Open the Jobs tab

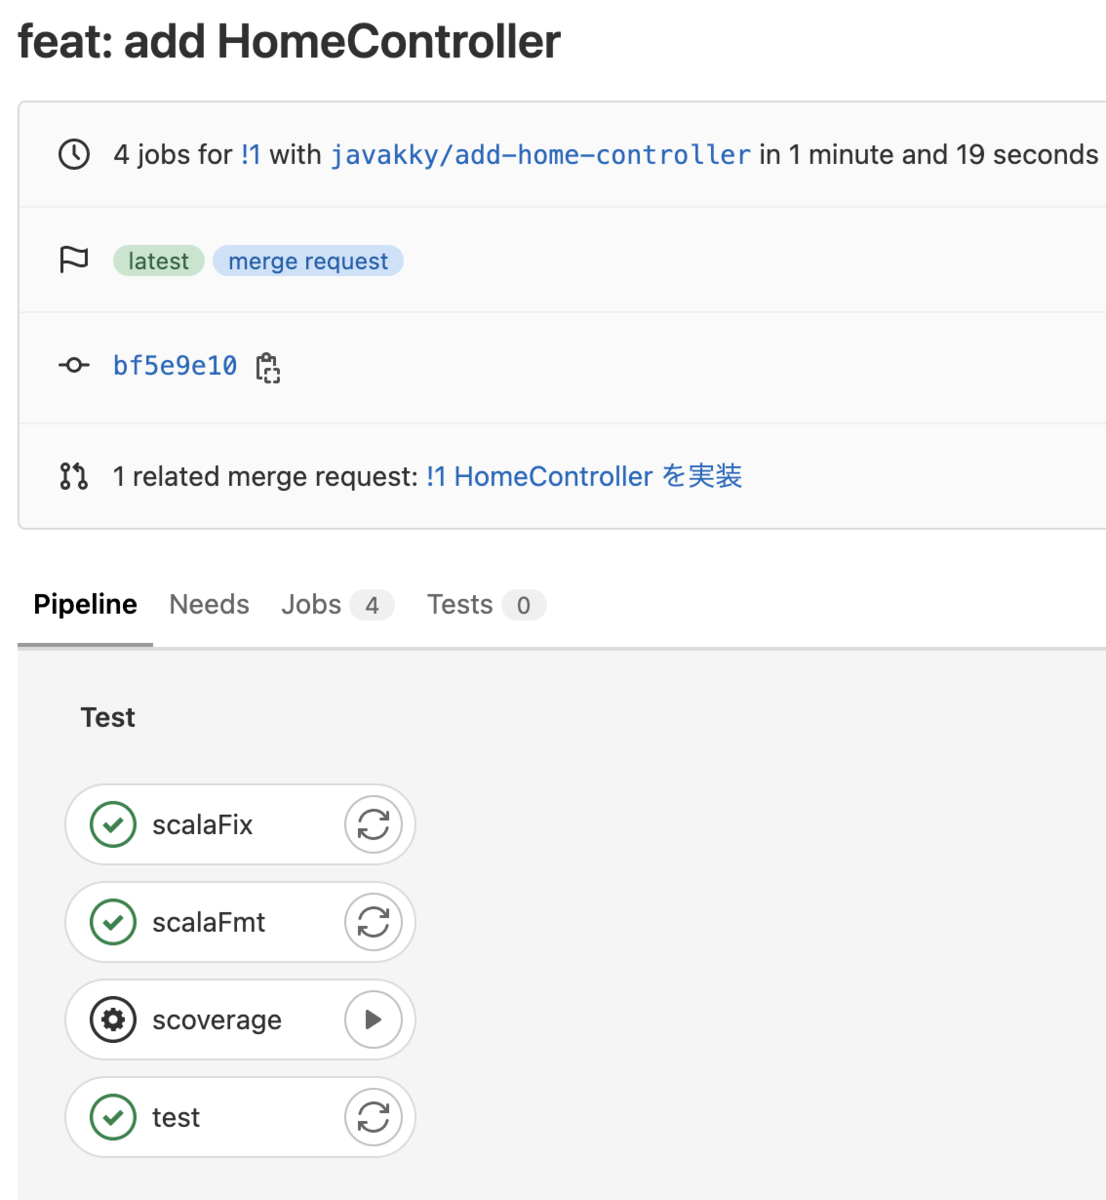point(337,605)
